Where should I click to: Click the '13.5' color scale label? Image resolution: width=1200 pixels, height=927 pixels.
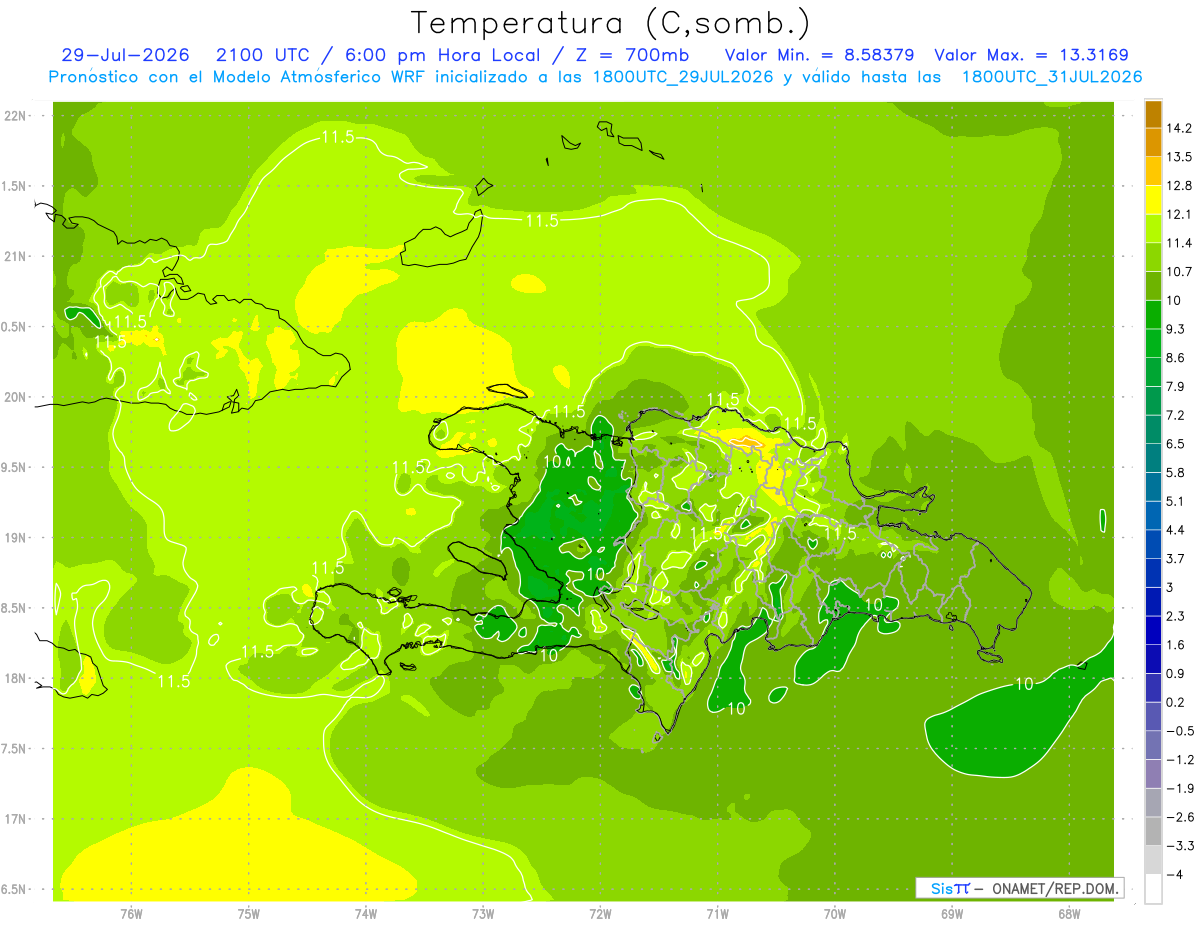(1180, 157)
